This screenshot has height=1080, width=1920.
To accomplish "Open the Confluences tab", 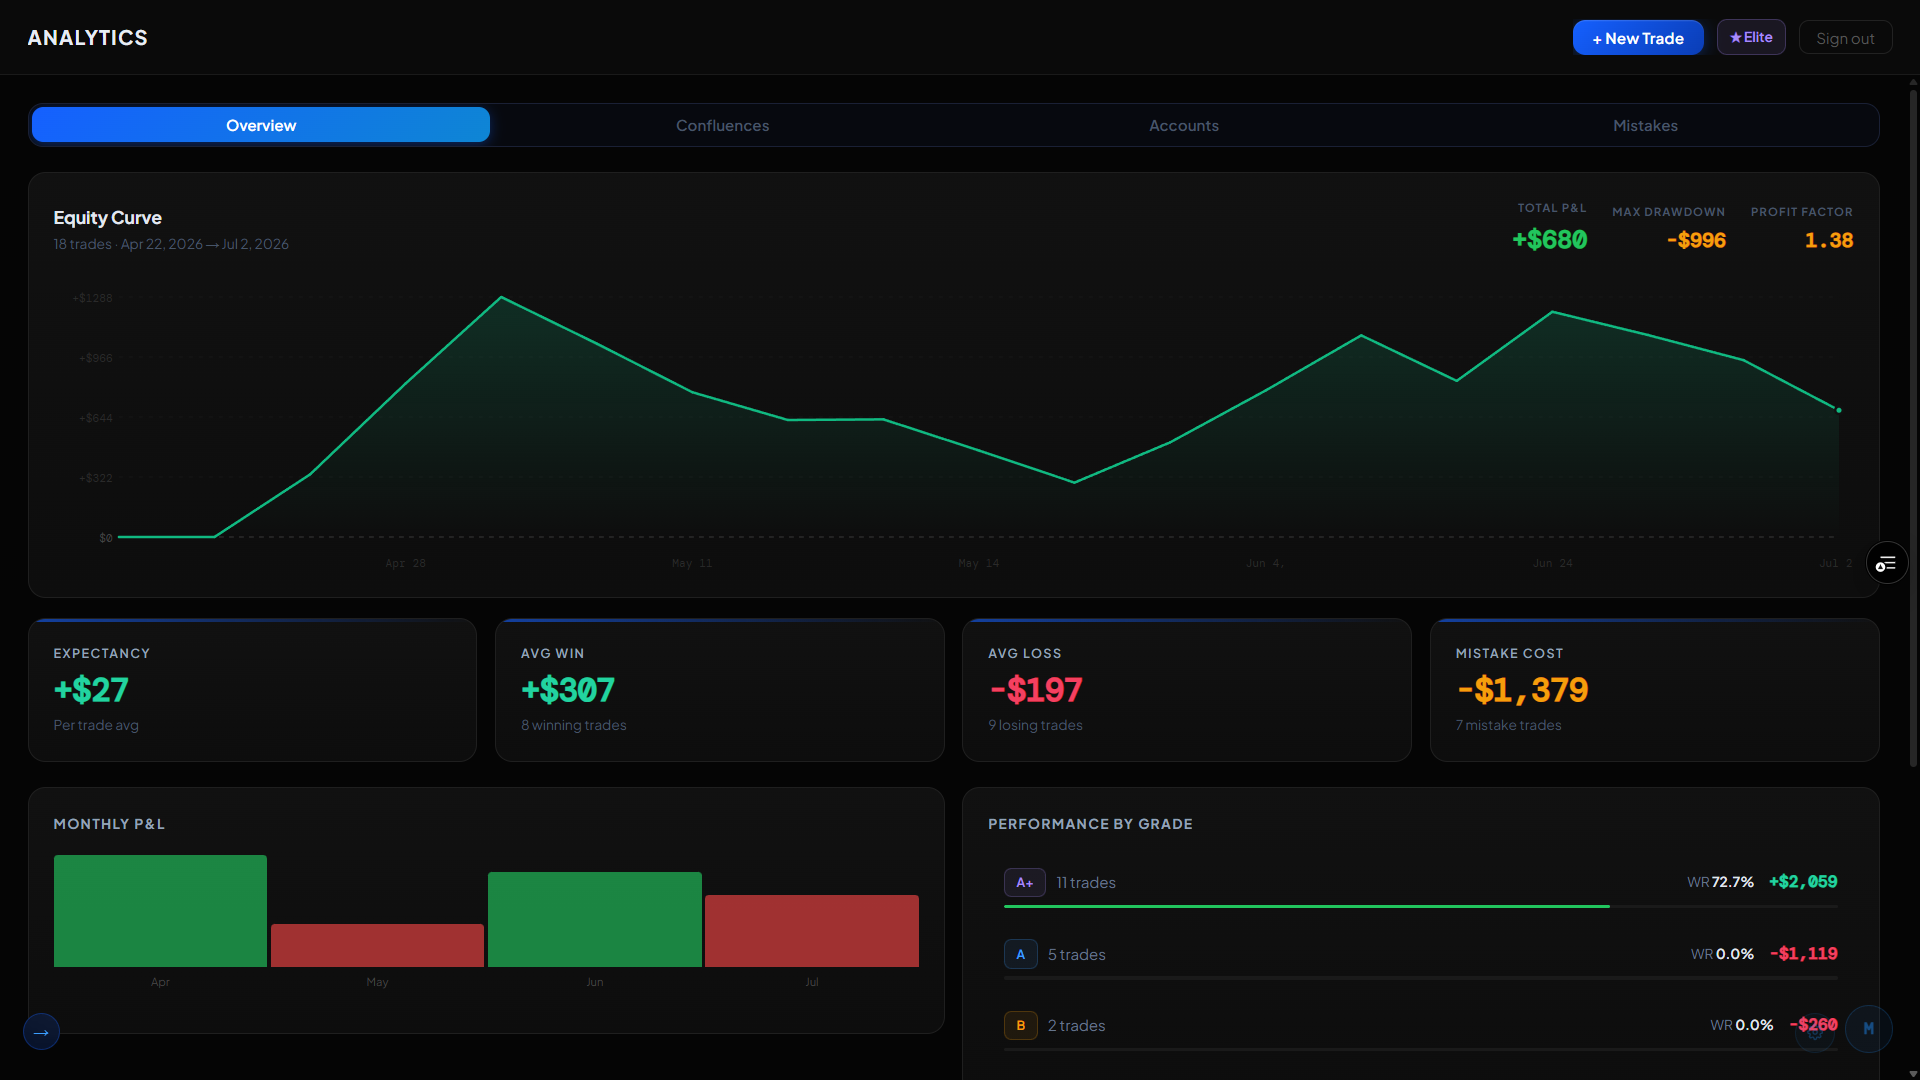I will point(722,125).
